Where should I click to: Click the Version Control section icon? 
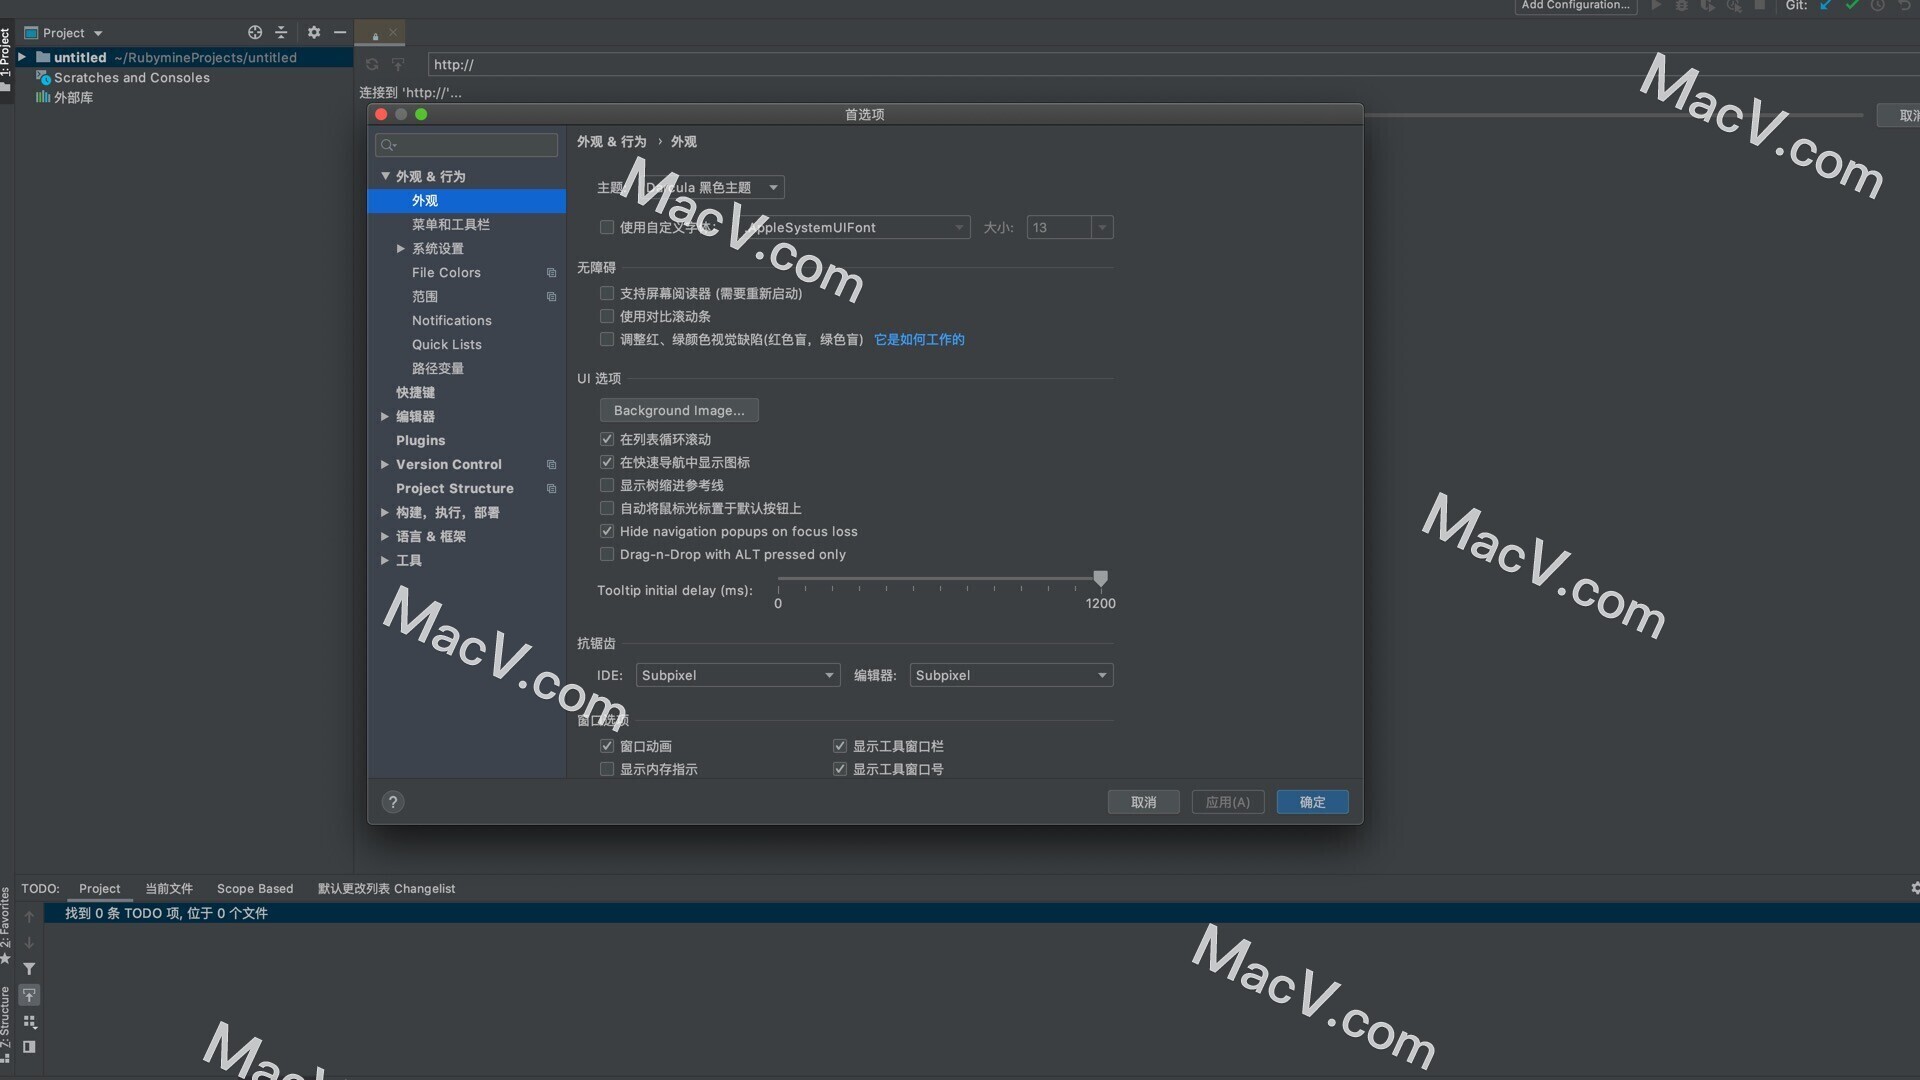click(553, 464)
